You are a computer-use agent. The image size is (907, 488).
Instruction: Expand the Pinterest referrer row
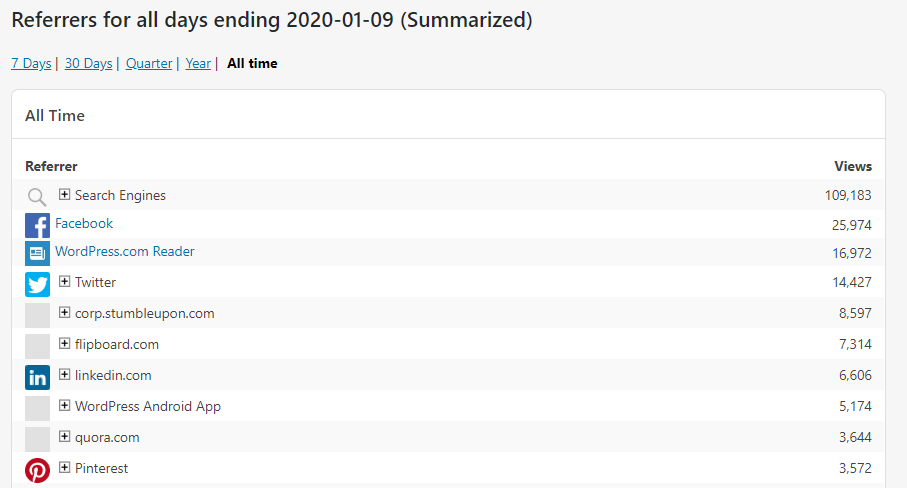[x=64, y=468]
